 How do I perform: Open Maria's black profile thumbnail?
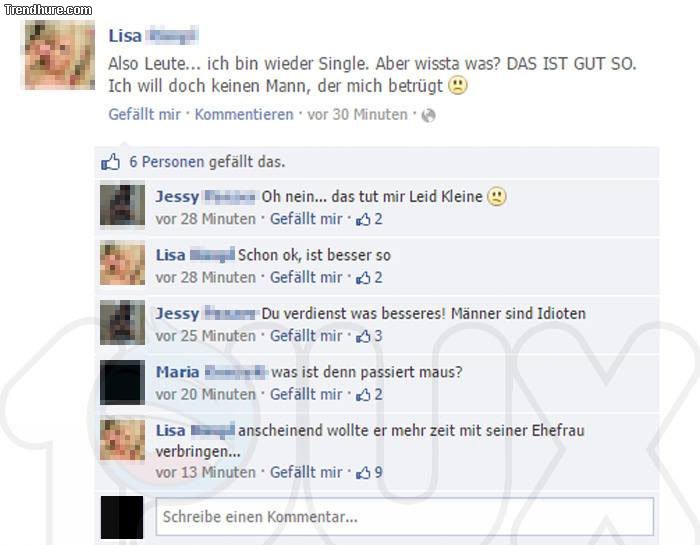[122, 382]
